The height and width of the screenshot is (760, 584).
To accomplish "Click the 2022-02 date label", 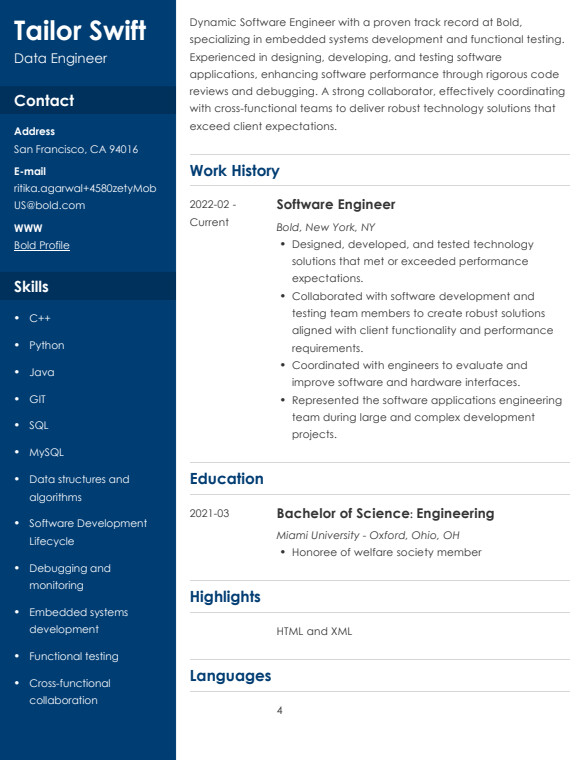I will (x=213, y=204).
